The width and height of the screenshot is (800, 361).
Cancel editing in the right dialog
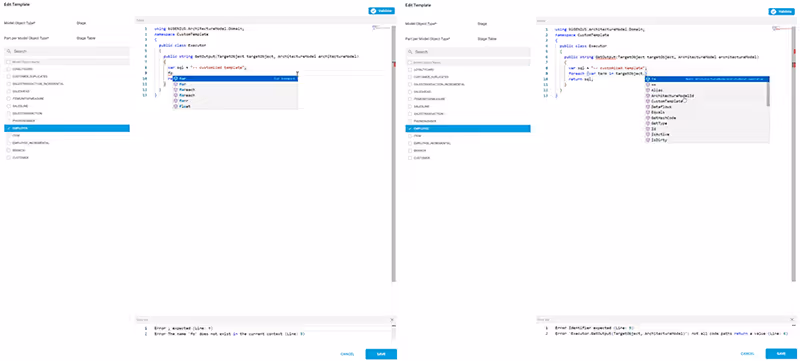point(747,354)
